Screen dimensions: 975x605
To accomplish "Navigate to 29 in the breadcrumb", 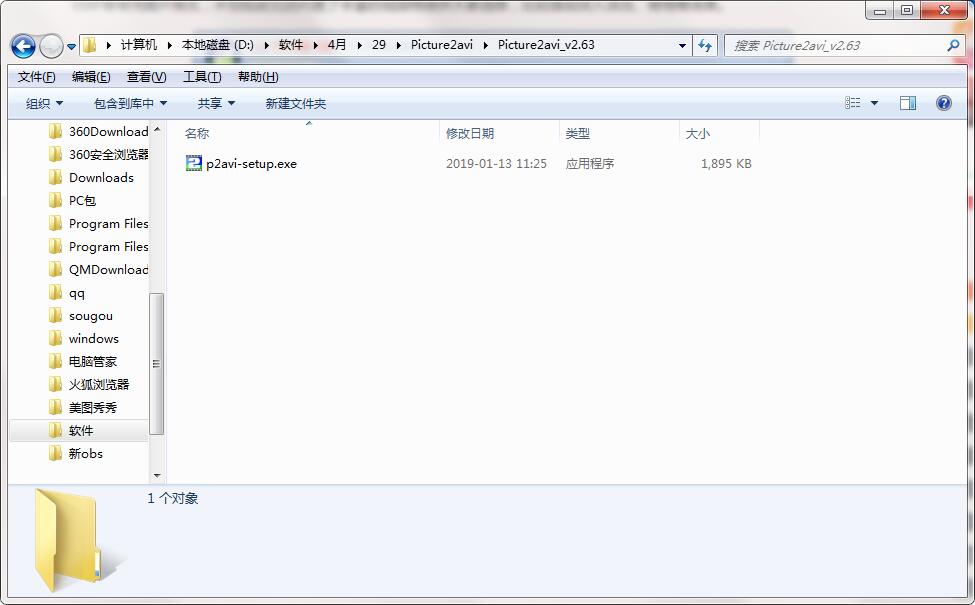I will tap(379, 45).
